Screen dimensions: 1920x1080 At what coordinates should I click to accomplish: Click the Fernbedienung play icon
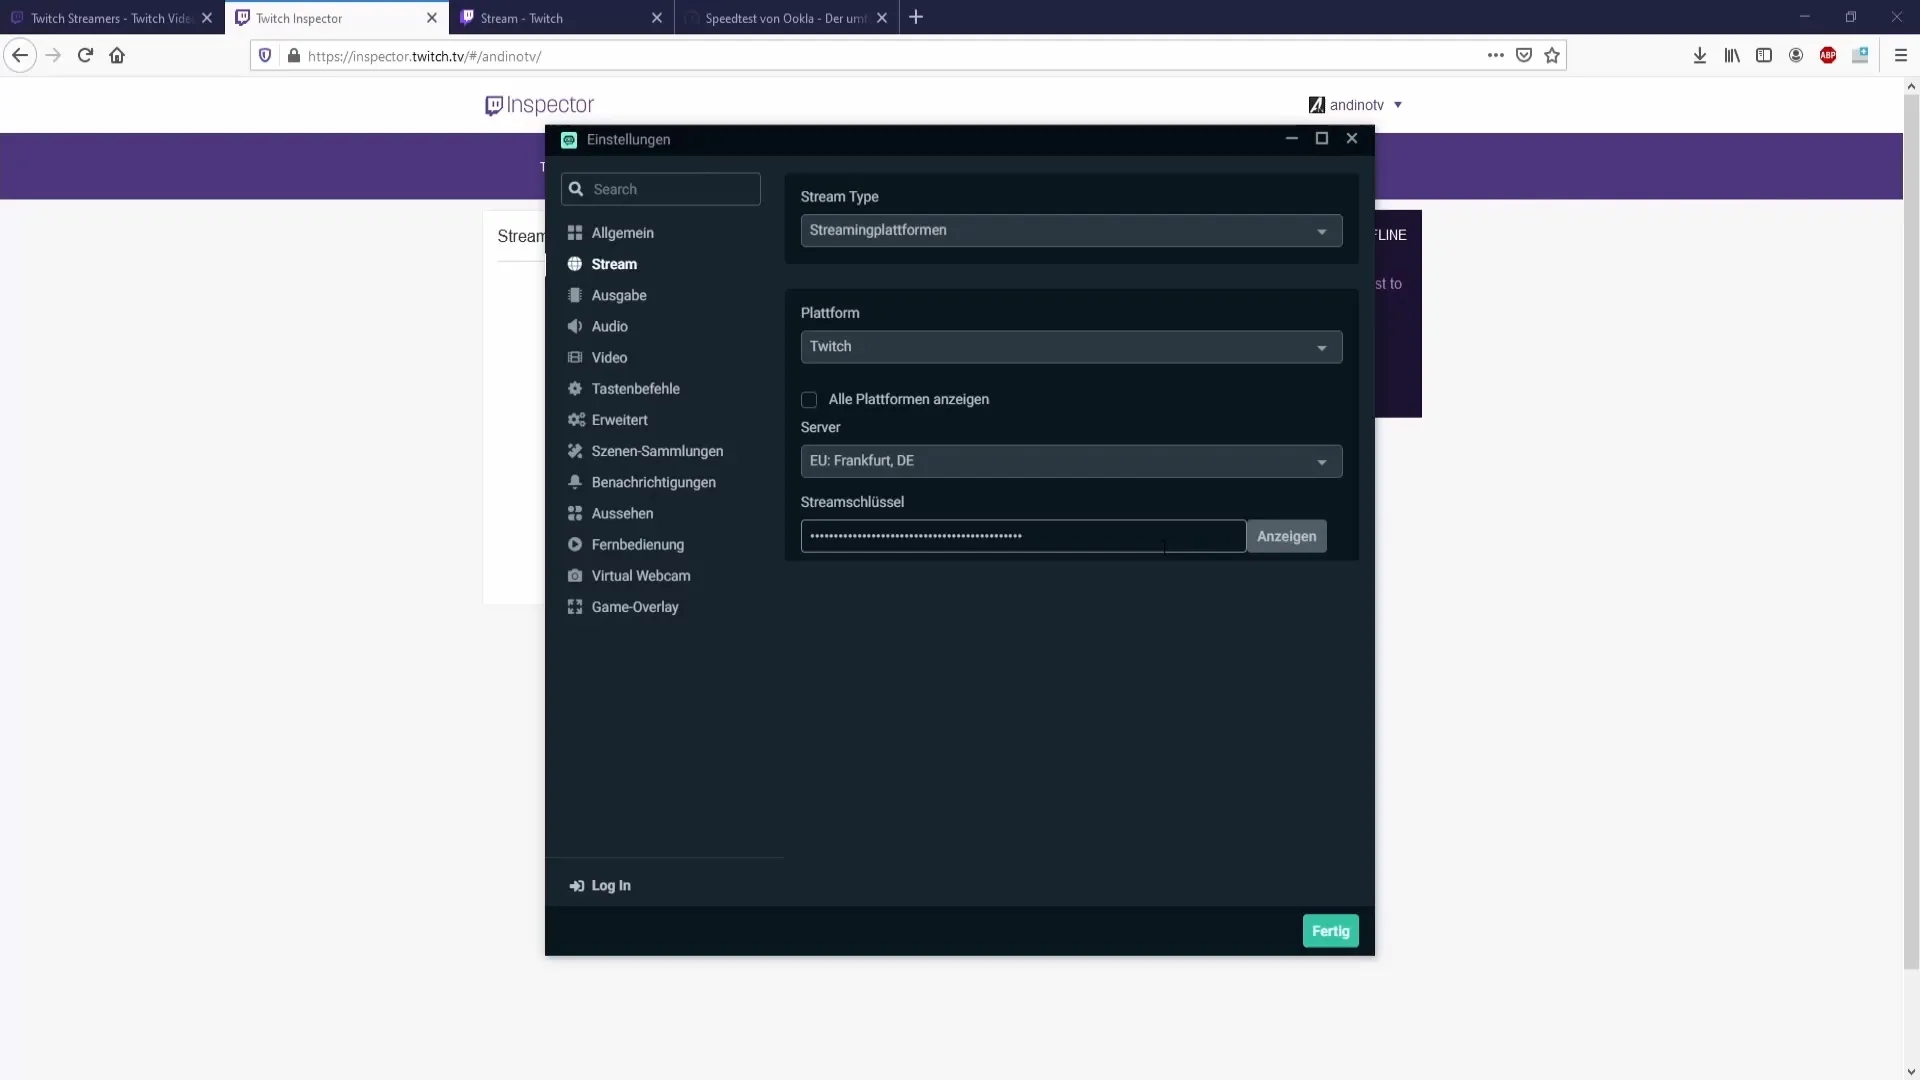[x=575, y=544]
